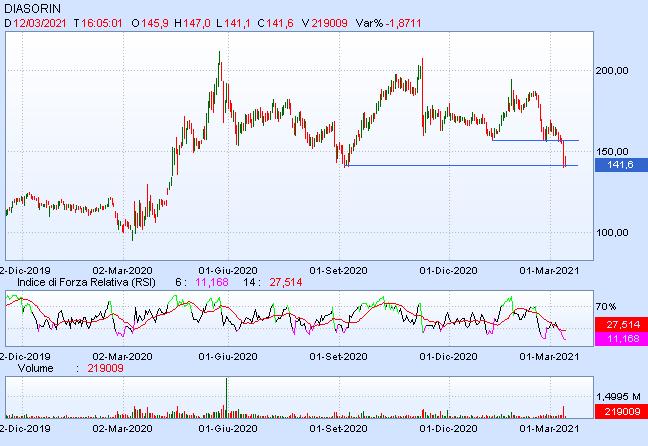Click the red 219009 volume axis tag

(621, 411)
